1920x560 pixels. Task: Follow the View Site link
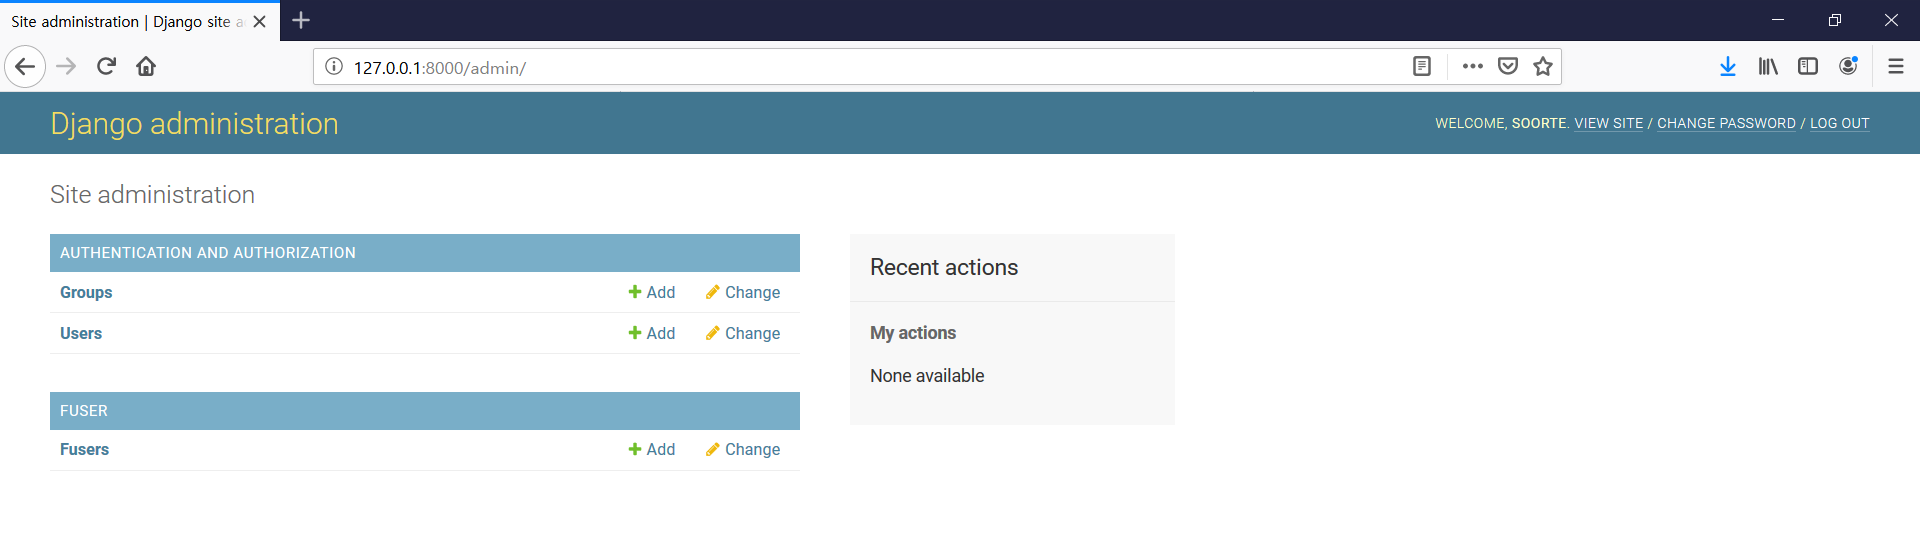[1608, 123]
